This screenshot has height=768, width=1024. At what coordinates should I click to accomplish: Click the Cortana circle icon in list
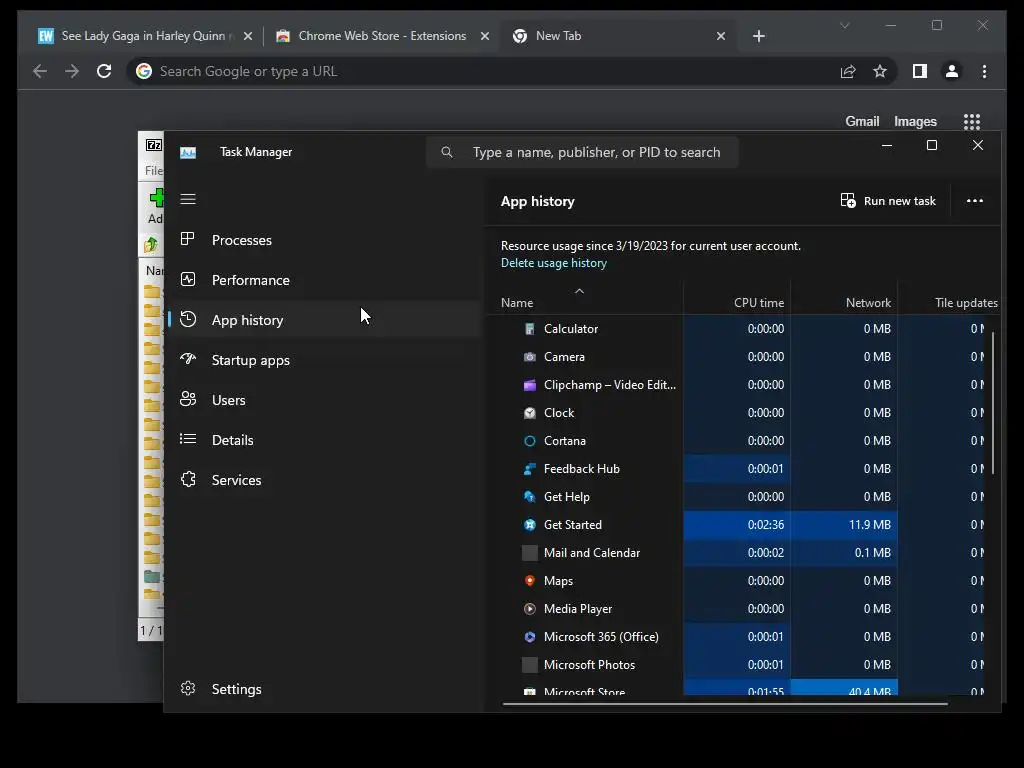click(530, 441)
